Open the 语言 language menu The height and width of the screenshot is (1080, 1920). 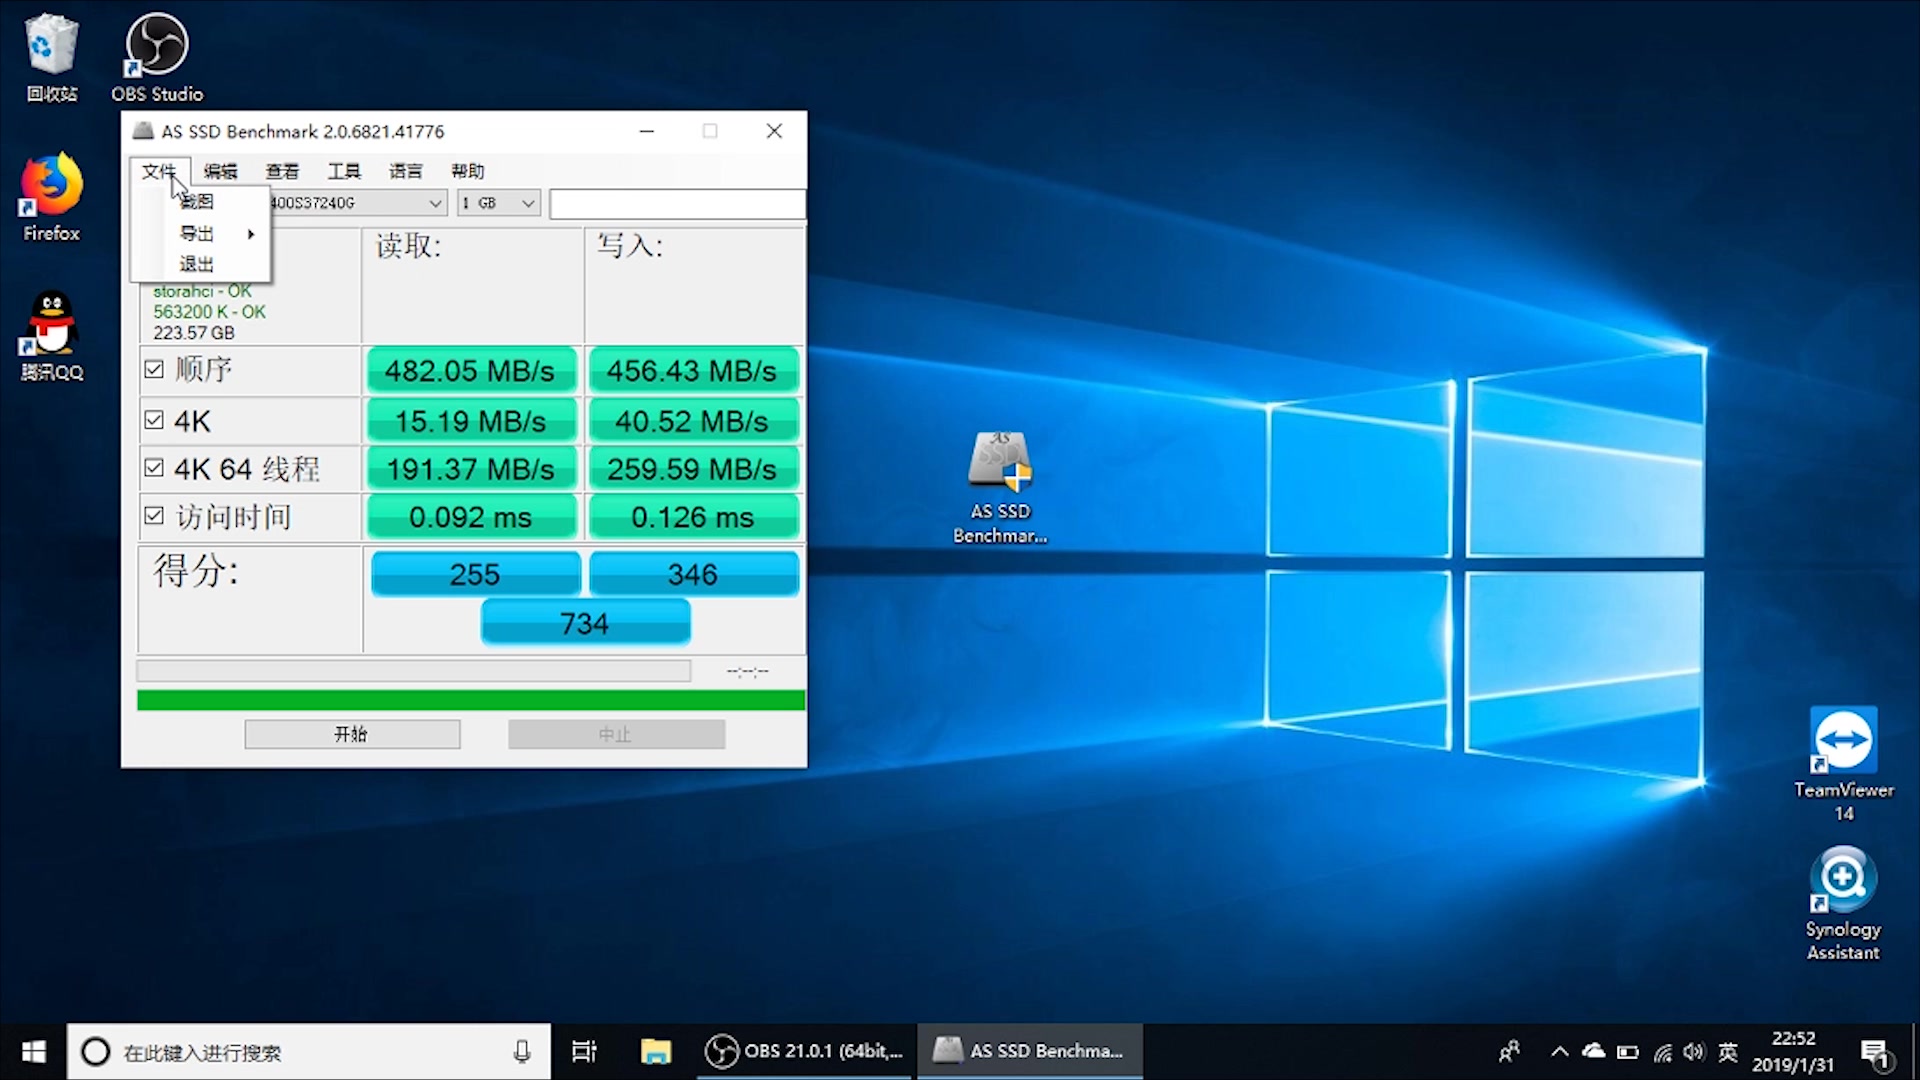tap(405, 171)
